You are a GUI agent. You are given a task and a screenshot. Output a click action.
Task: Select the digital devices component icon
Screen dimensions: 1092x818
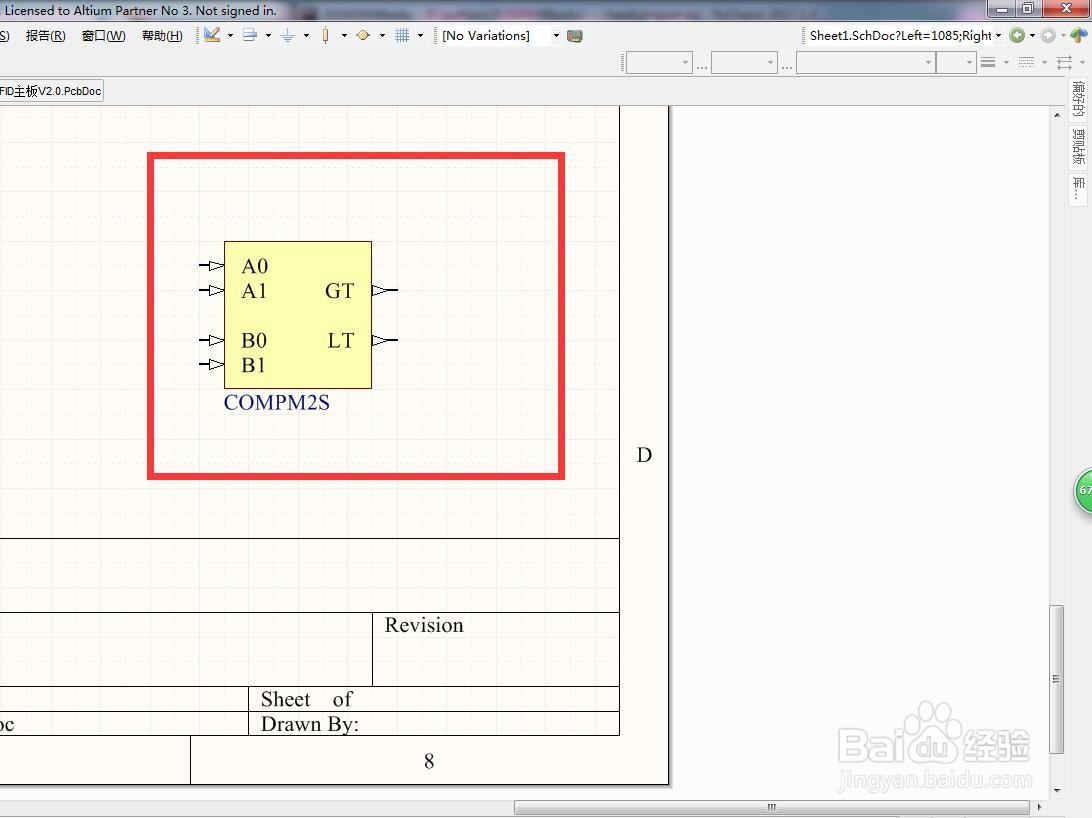click(325, 36)
